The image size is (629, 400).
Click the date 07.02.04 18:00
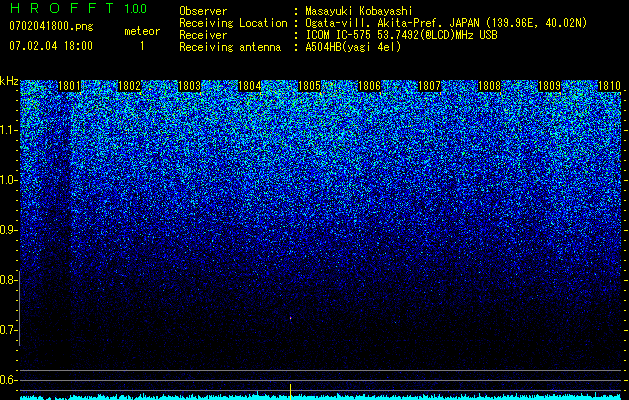click(x=51, y=46)
